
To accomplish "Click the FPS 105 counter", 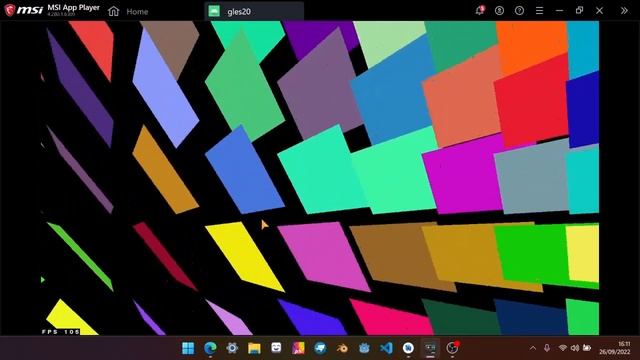I will pyautogui.click(x=60, y=332).
